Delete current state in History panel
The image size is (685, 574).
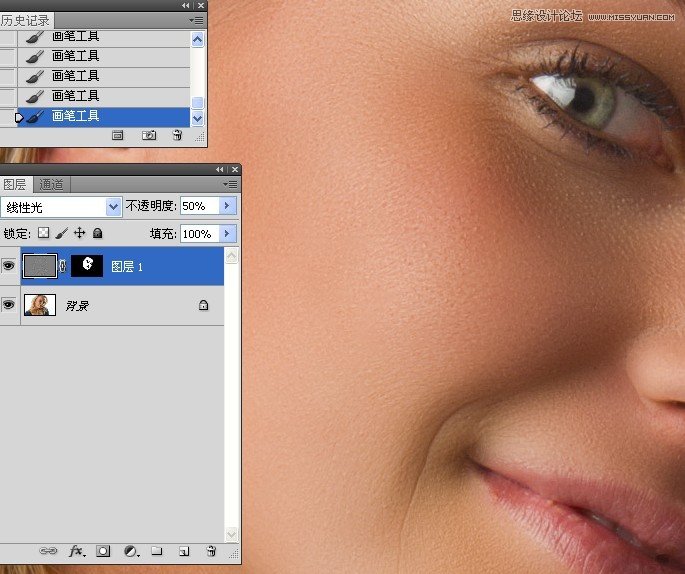(x=177, y=135)
